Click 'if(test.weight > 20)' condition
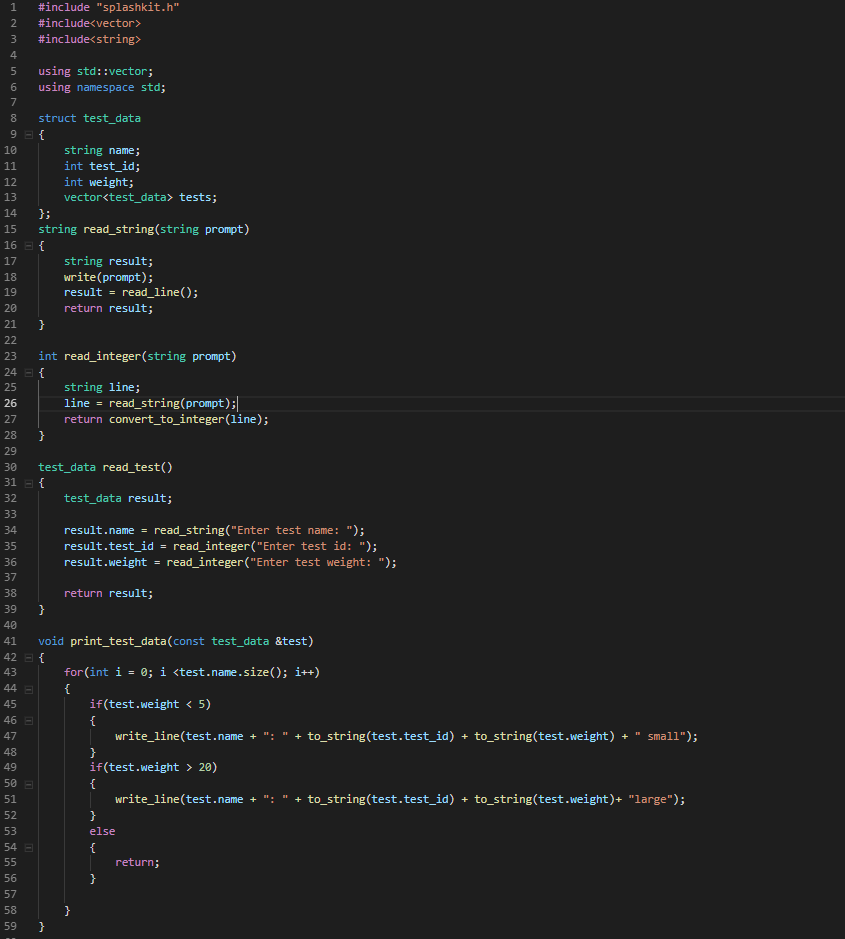845x939 pixels. [153, 768]
